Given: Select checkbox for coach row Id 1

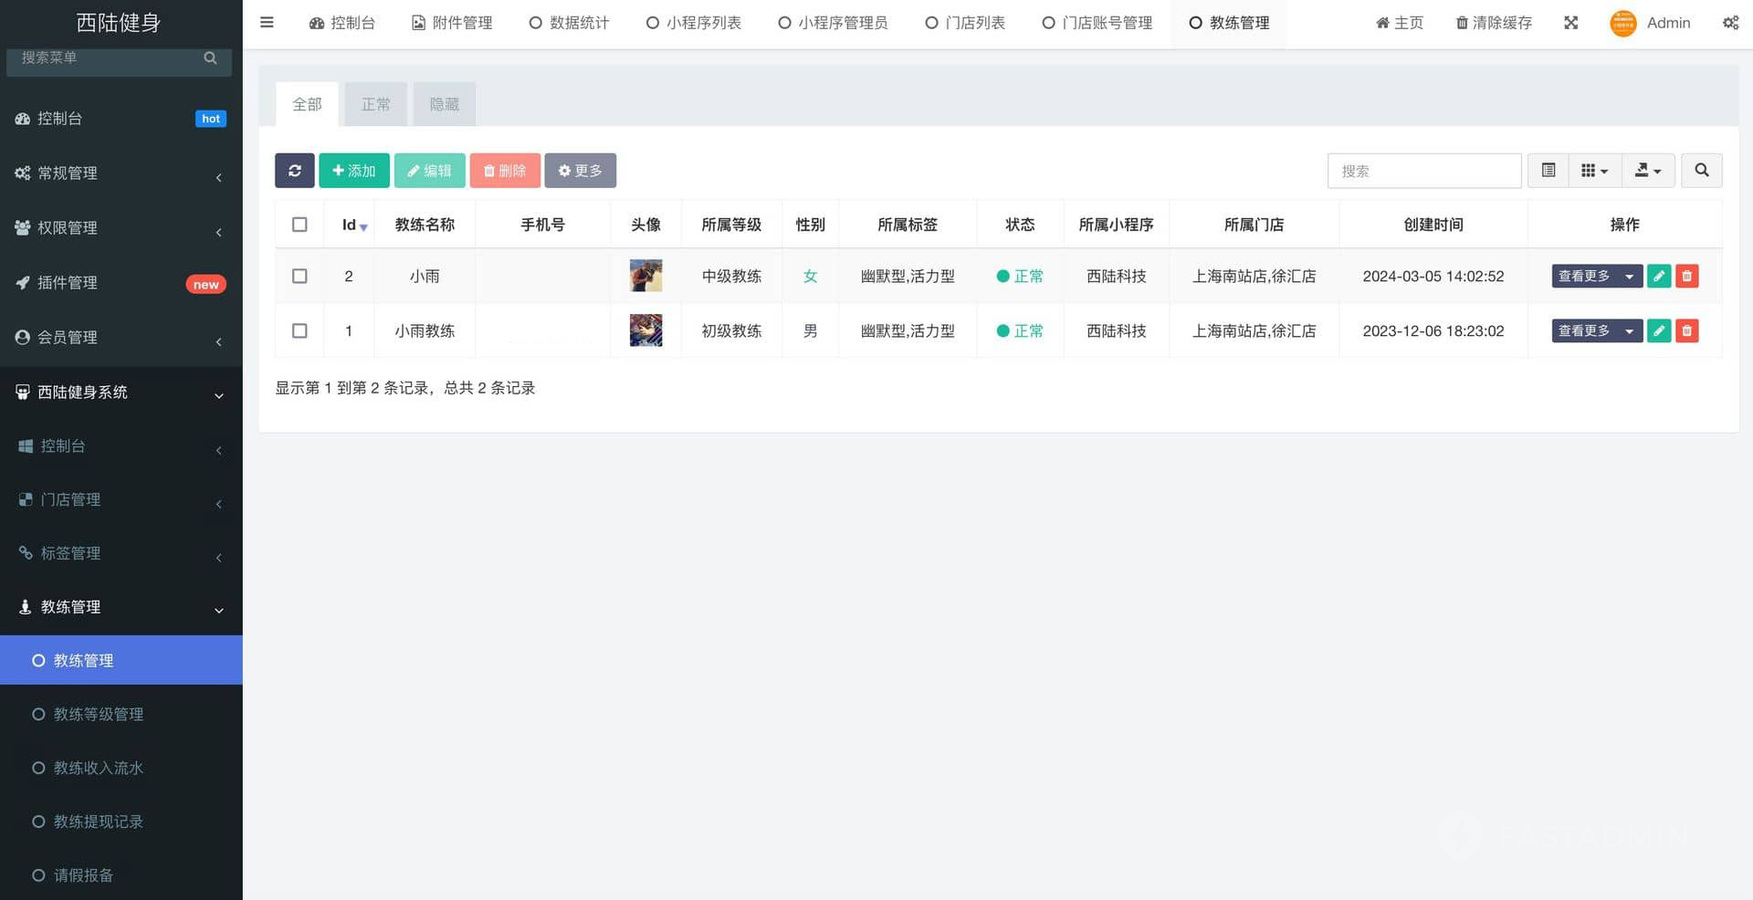Looking at the screenshot, I should pos(300,331).
